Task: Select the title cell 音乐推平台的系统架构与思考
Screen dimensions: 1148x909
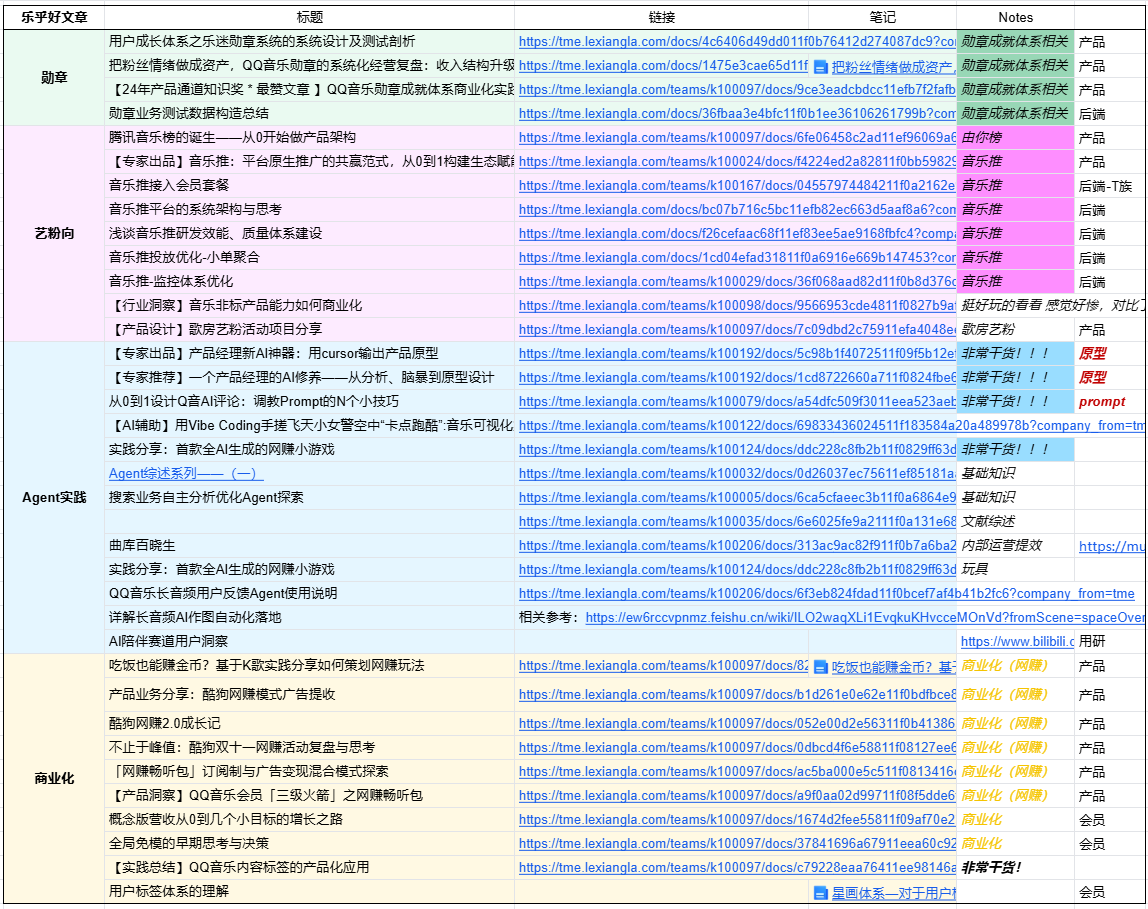Action: (310, 209)
